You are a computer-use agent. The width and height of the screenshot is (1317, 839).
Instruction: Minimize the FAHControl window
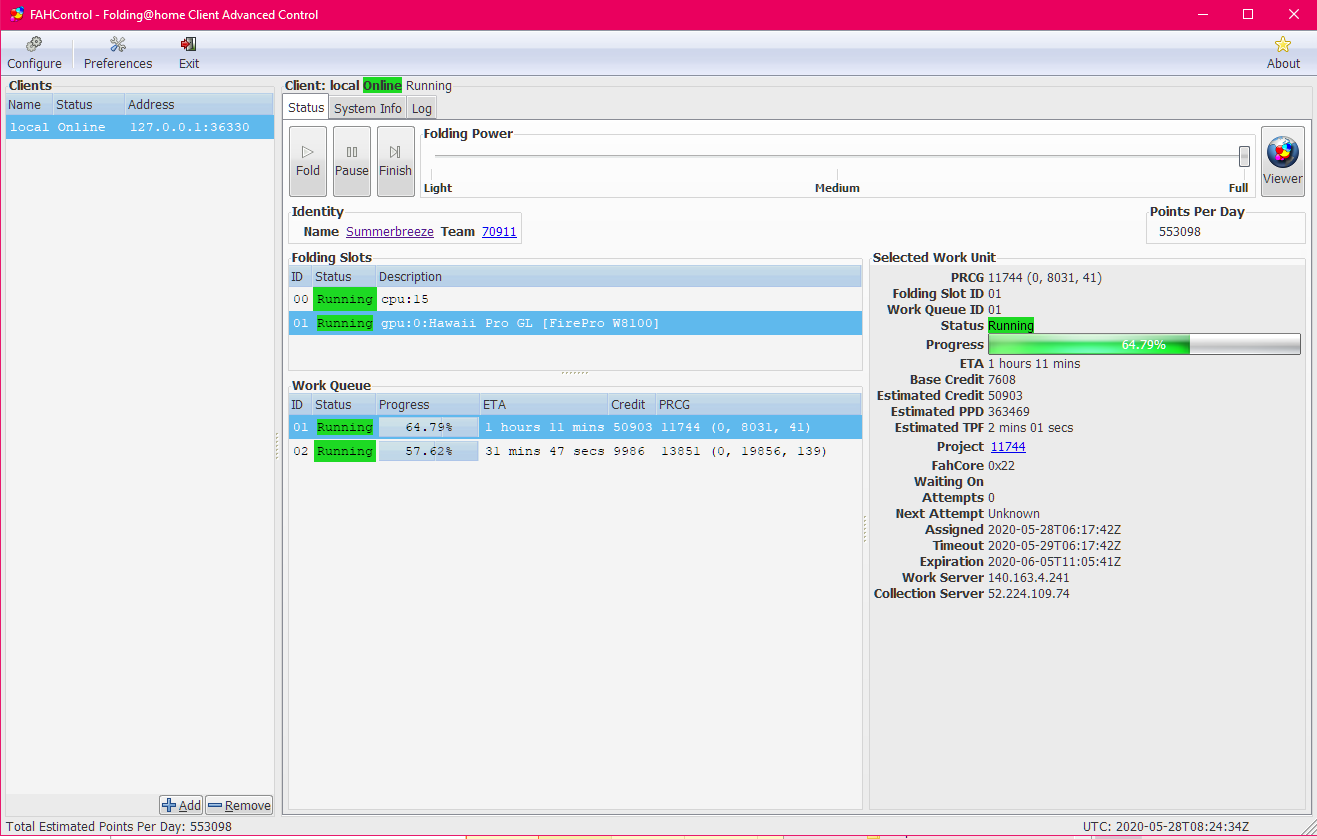(x=1204, y=14)
